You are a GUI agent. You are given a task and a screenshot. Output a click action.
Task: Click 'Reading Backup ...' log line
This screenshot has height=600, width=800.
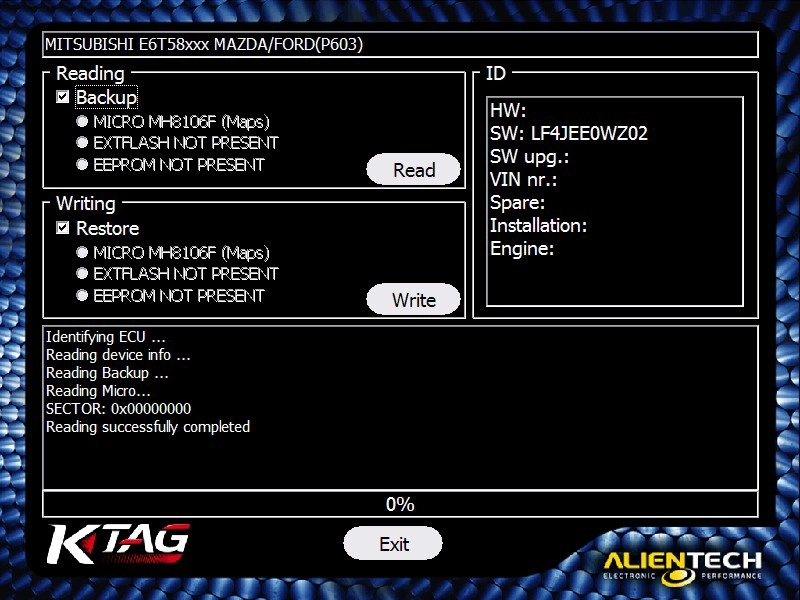107,373
